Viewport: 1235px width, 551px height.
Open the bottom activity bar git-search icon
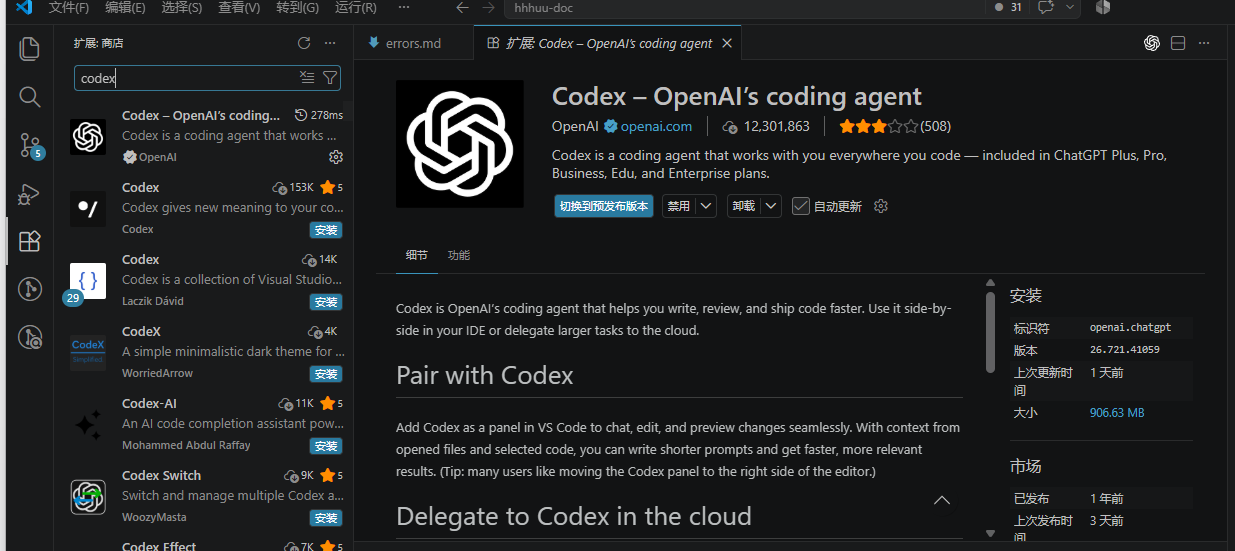coord(30,337)
